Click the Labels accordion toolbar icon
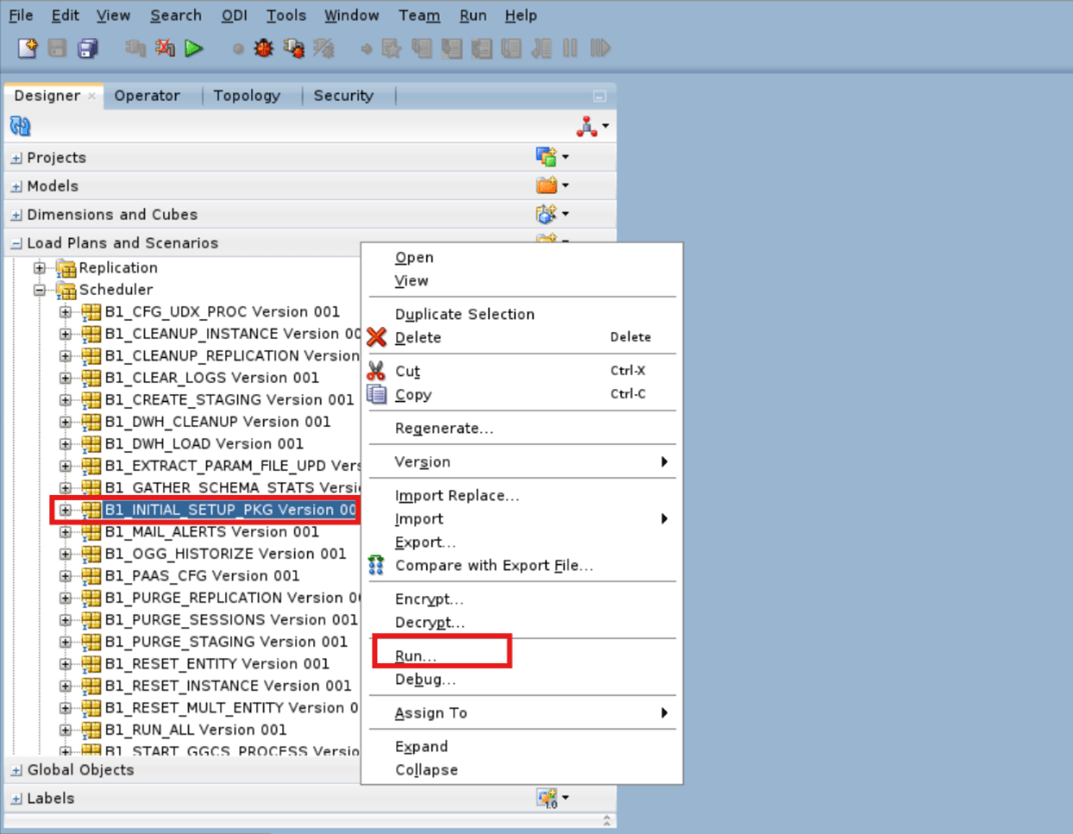 [x=547, y=798]
